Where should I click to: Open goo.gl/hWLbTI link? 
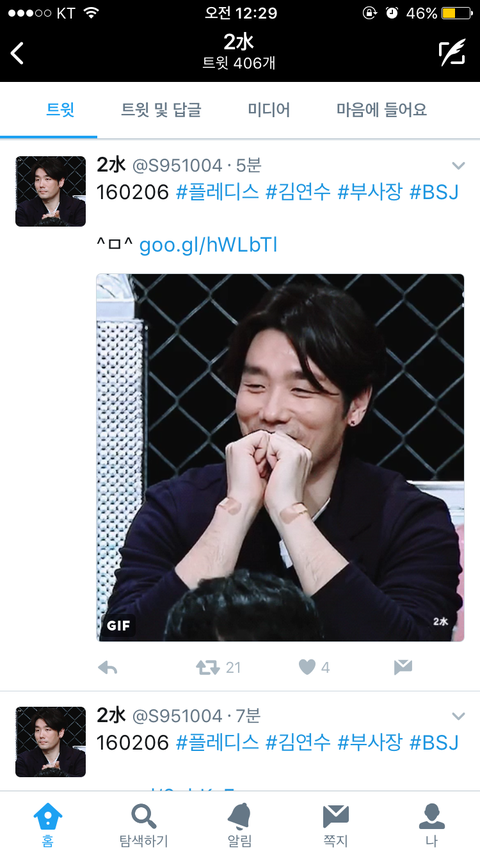tap(209, 246)
